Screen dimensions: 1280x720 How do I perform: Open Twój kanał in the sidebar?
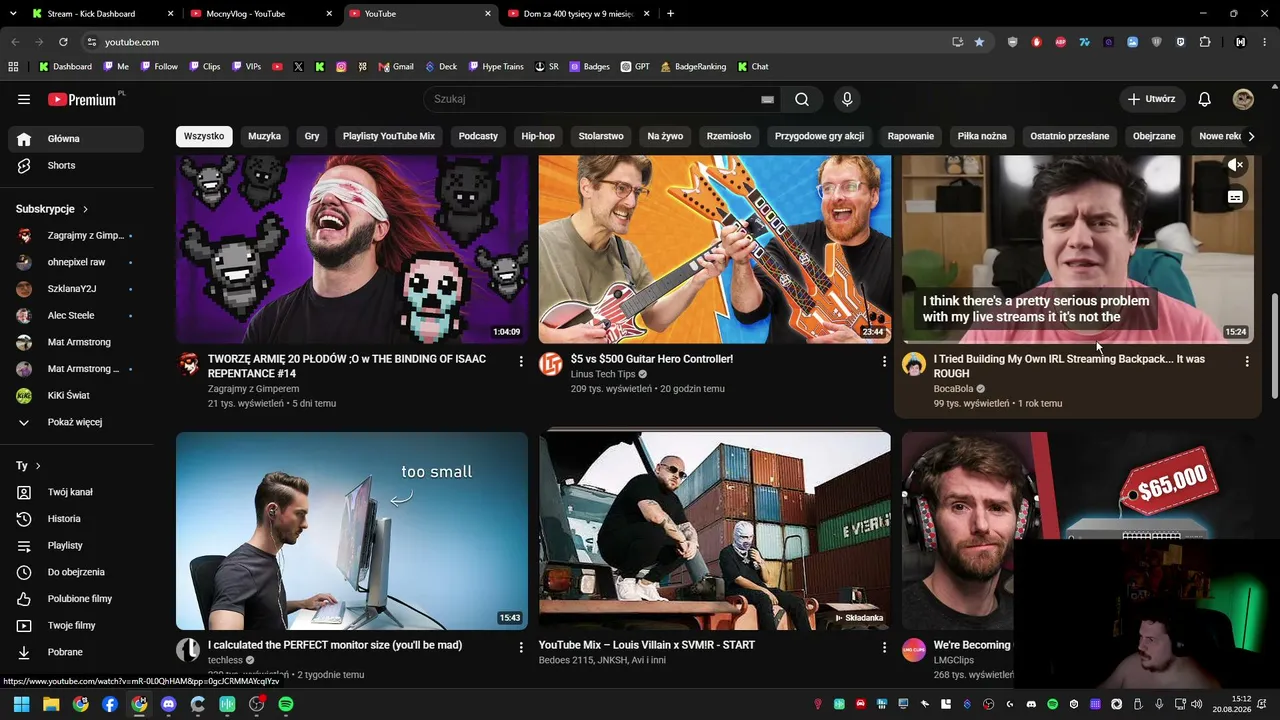pyautogui.click(x=76, y=492)
